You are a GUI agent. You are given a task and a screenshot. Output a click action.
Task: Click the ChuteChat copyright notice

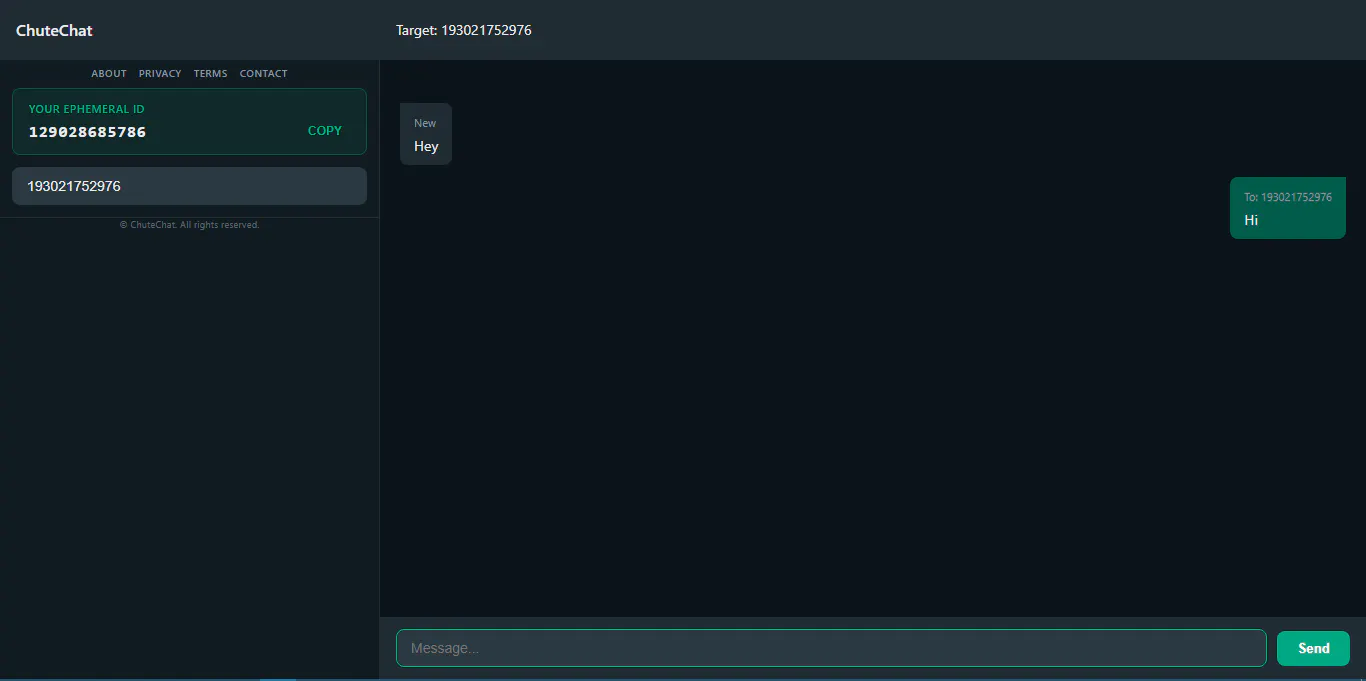(190, 225)
